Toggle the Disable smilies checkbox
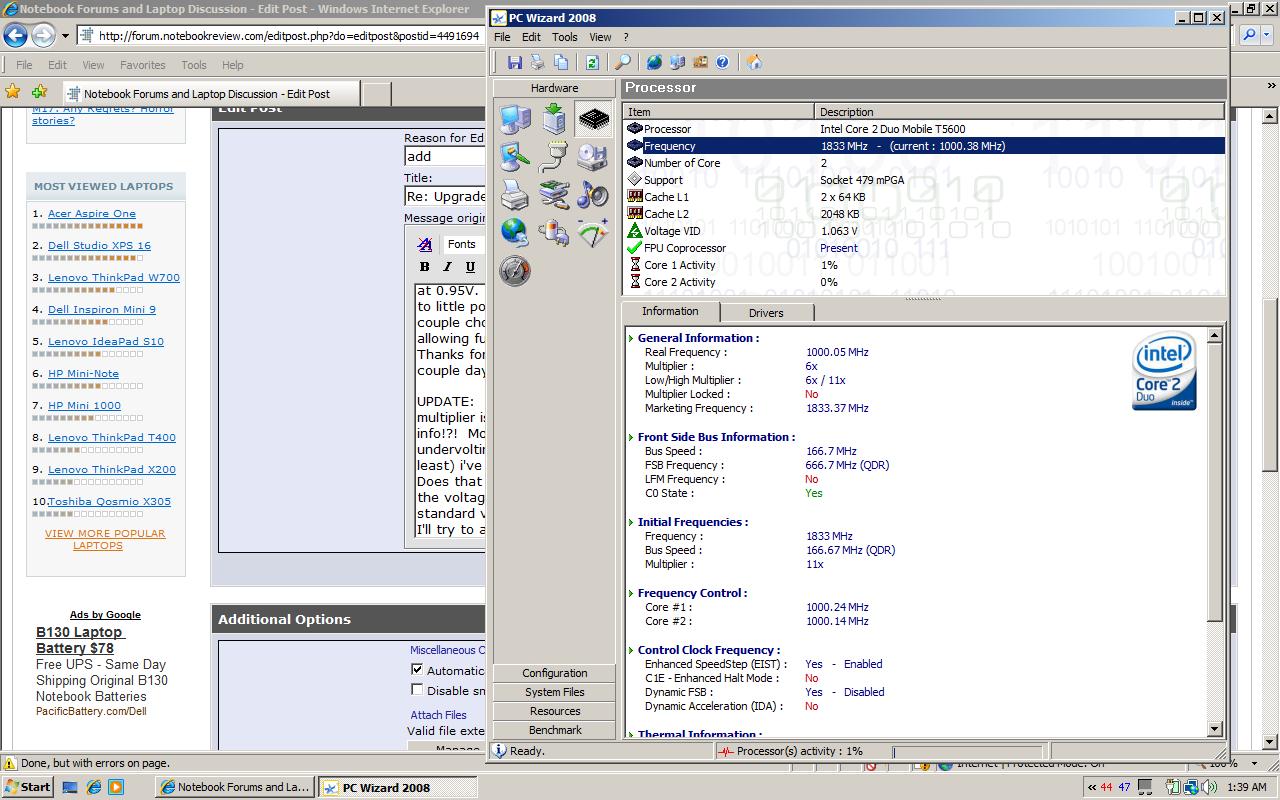Image resolution: width=1280 pixels, height=800 pixels. pos(417,689)
